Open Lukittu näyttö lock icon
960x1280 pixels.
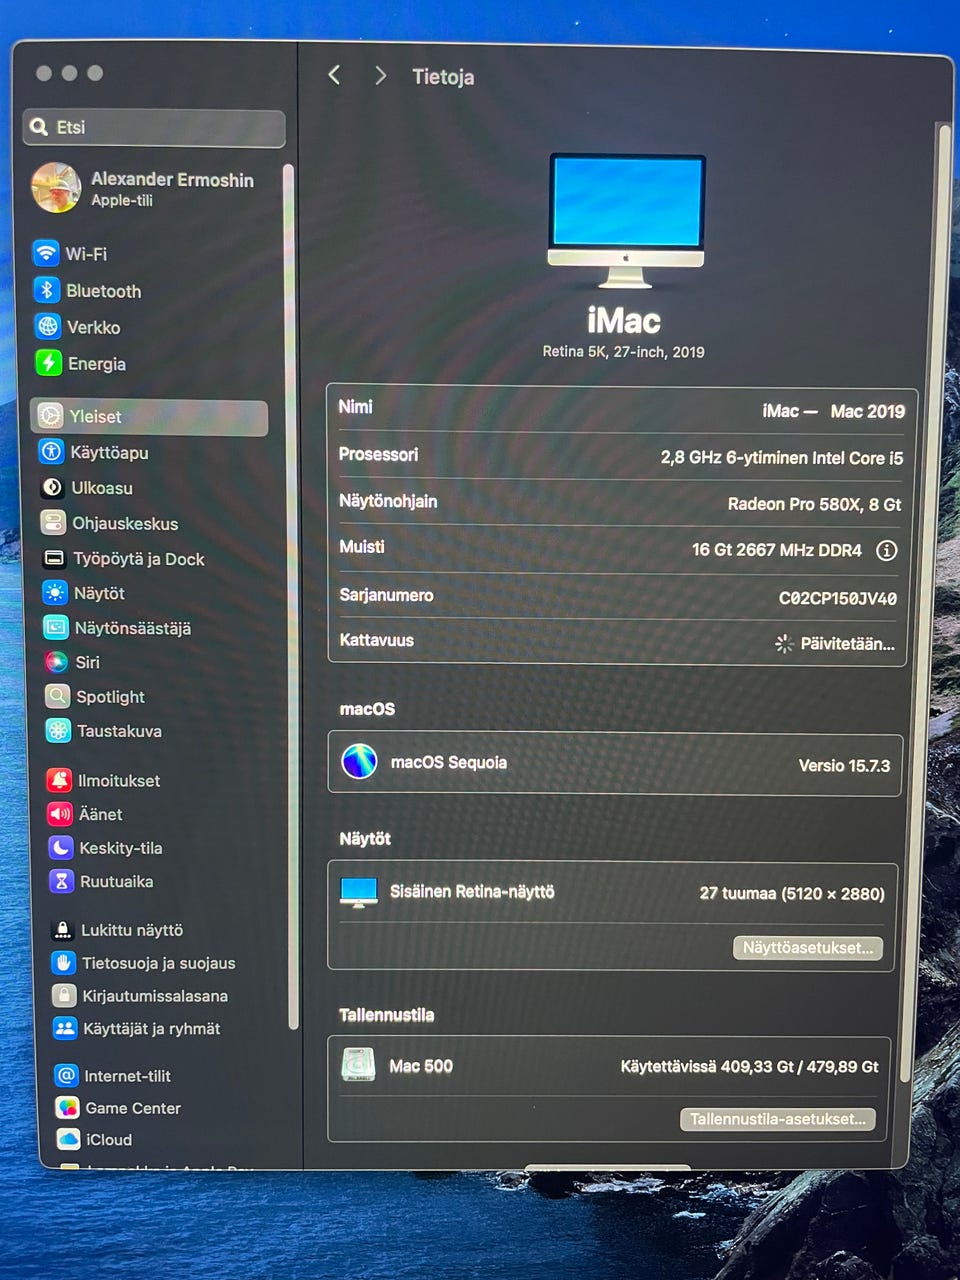point(63,930)
